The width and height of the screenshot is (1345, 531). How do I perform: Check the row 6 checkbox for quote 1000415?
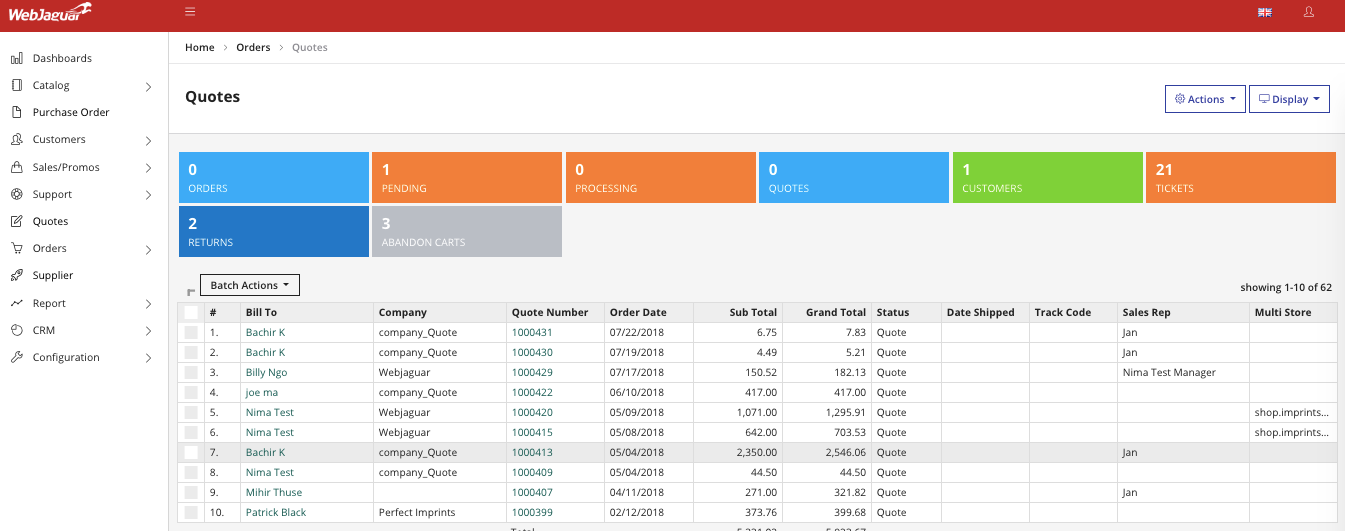click(191, 432)
